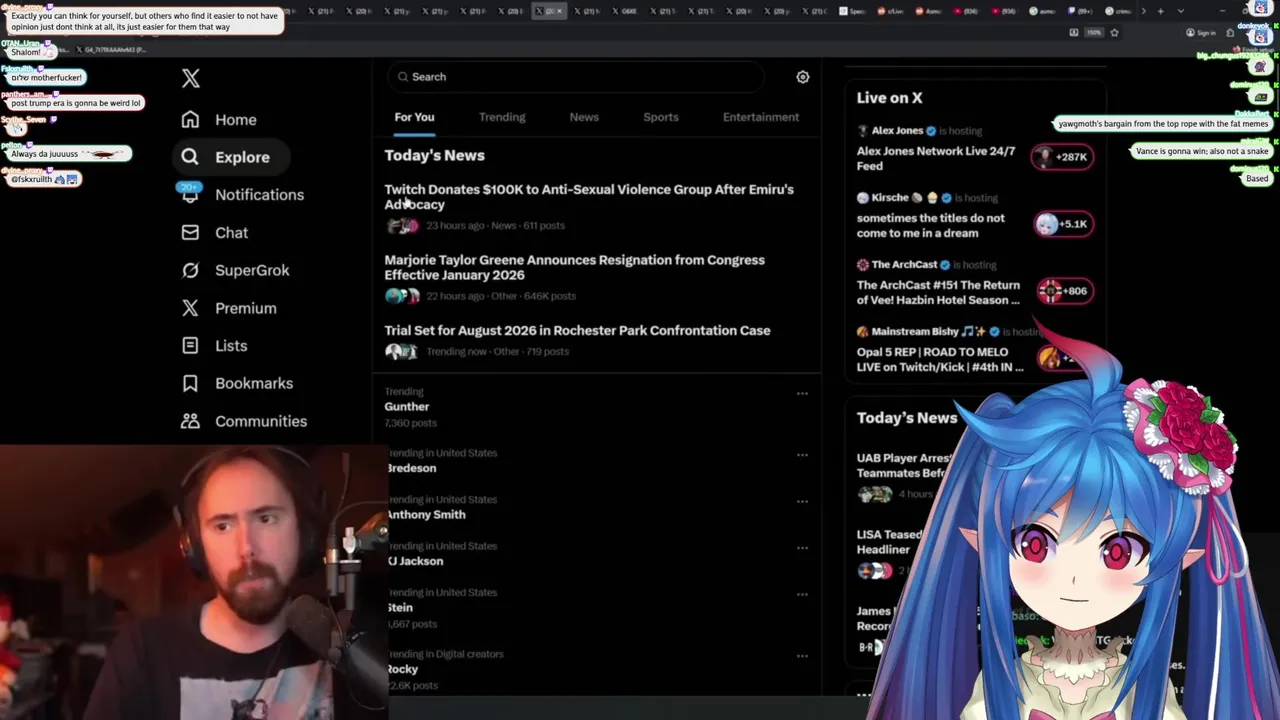Open Communities icon in sidebar
The image size is (1280, 720).
pos(190,421)
